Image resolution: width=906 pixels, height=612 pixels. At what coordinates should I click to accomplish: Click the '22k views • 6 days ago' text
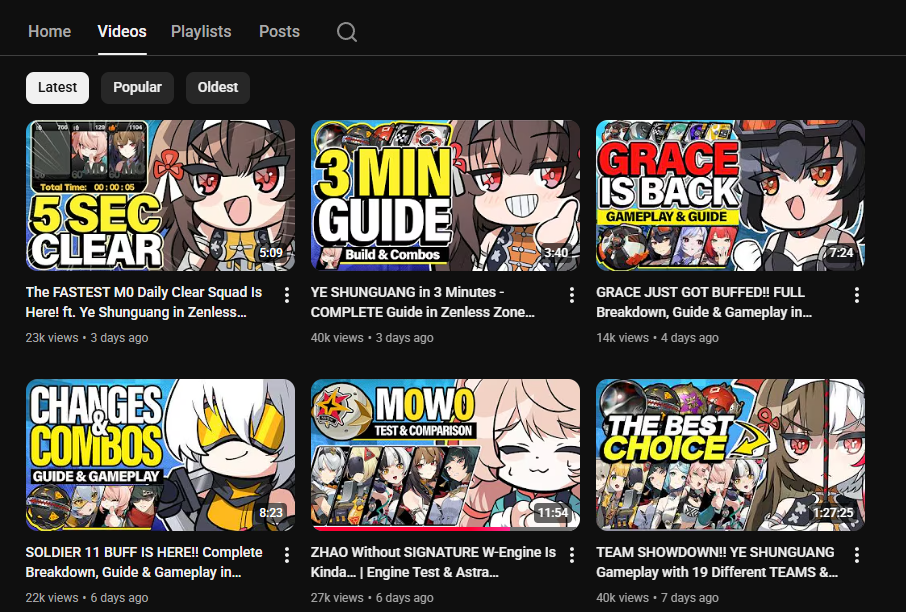[87, 598]
